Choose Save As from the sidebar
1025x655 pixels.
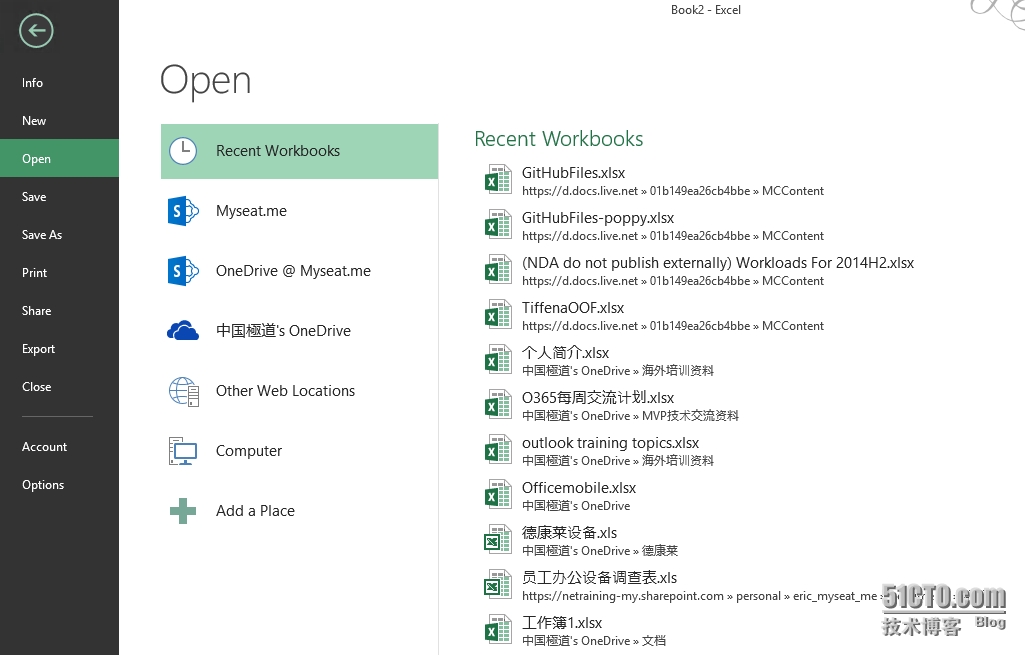(x=59, y=235)
